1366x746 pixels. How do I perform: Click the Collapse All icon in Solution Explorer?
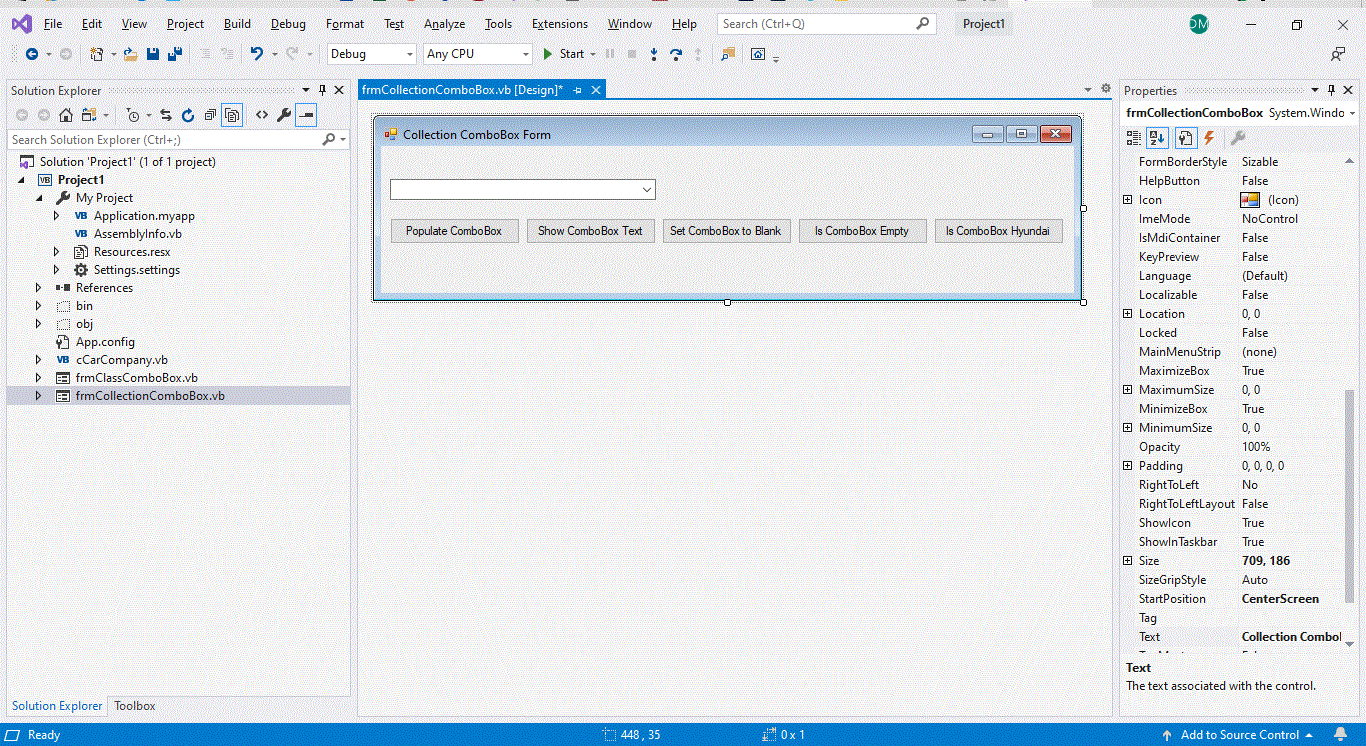click(x=210, y=115)
